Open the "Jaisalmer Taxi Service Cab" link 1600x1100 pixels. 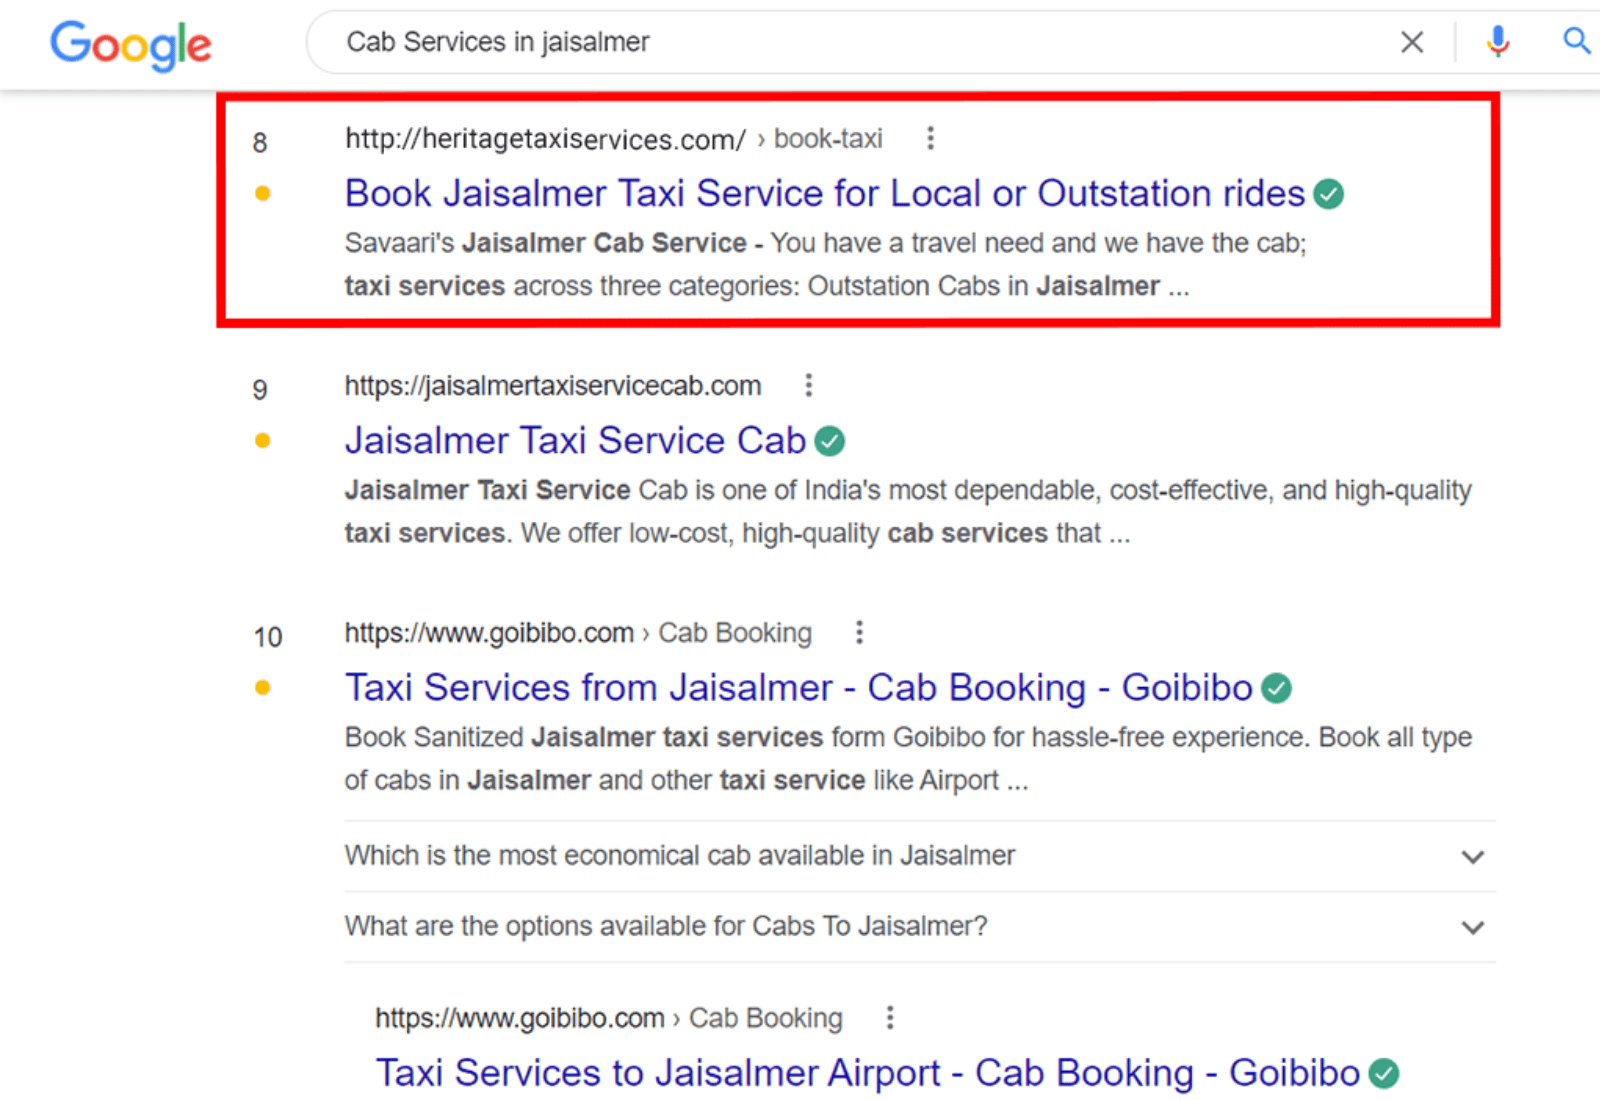(x=575, y=440)
